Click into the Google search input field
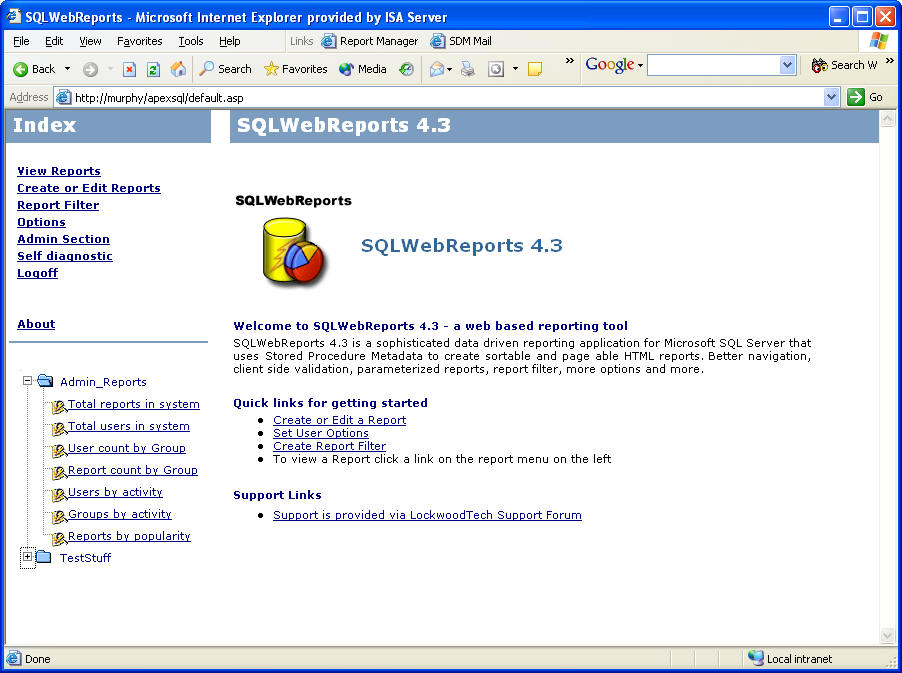Screen dimensions: 902x673 714,65
